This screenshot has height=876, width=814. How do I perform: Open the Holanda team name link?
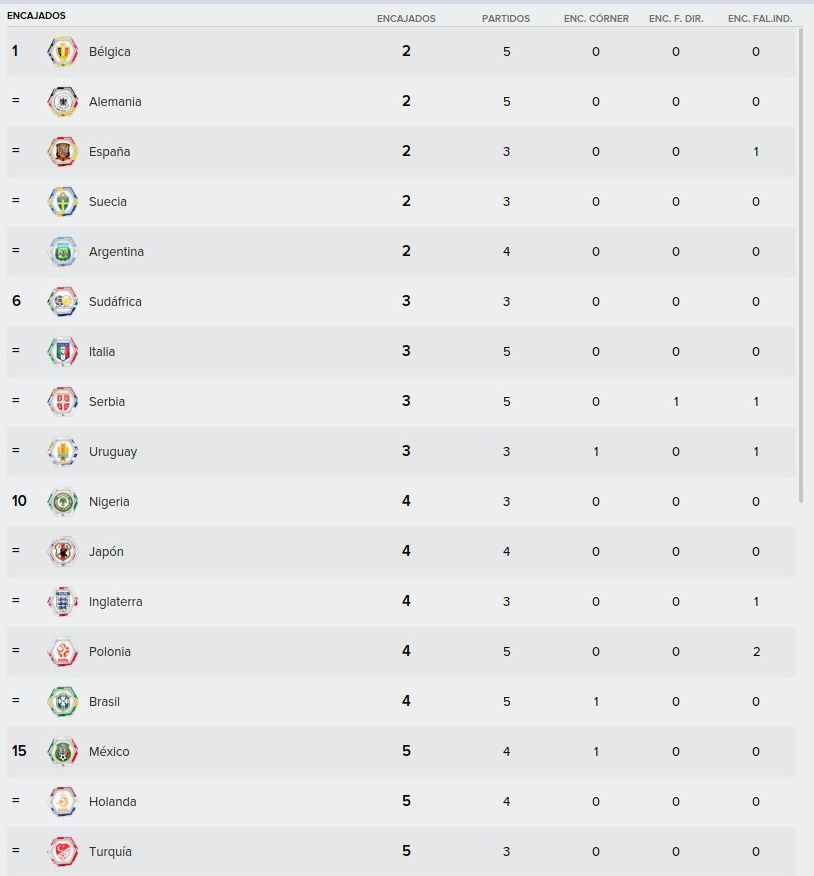click(x=112, y=802)
